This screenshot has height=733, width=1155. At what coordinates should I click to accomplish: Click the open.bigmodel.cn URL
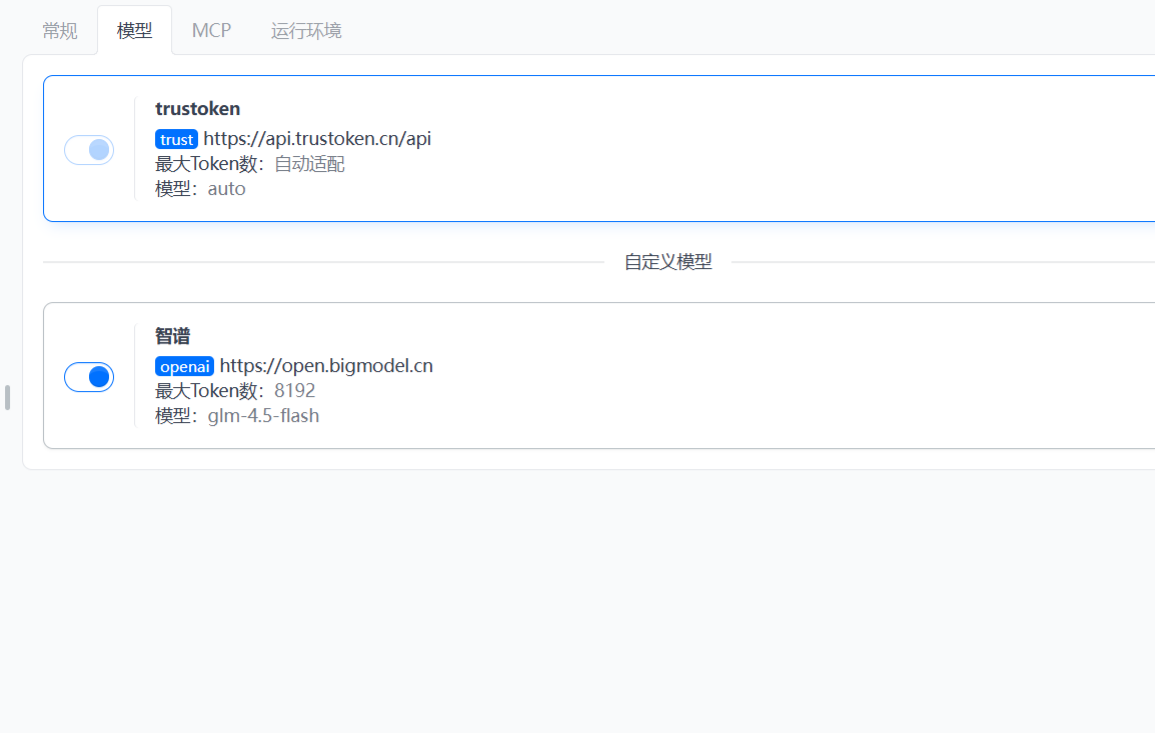pos(326,366)
